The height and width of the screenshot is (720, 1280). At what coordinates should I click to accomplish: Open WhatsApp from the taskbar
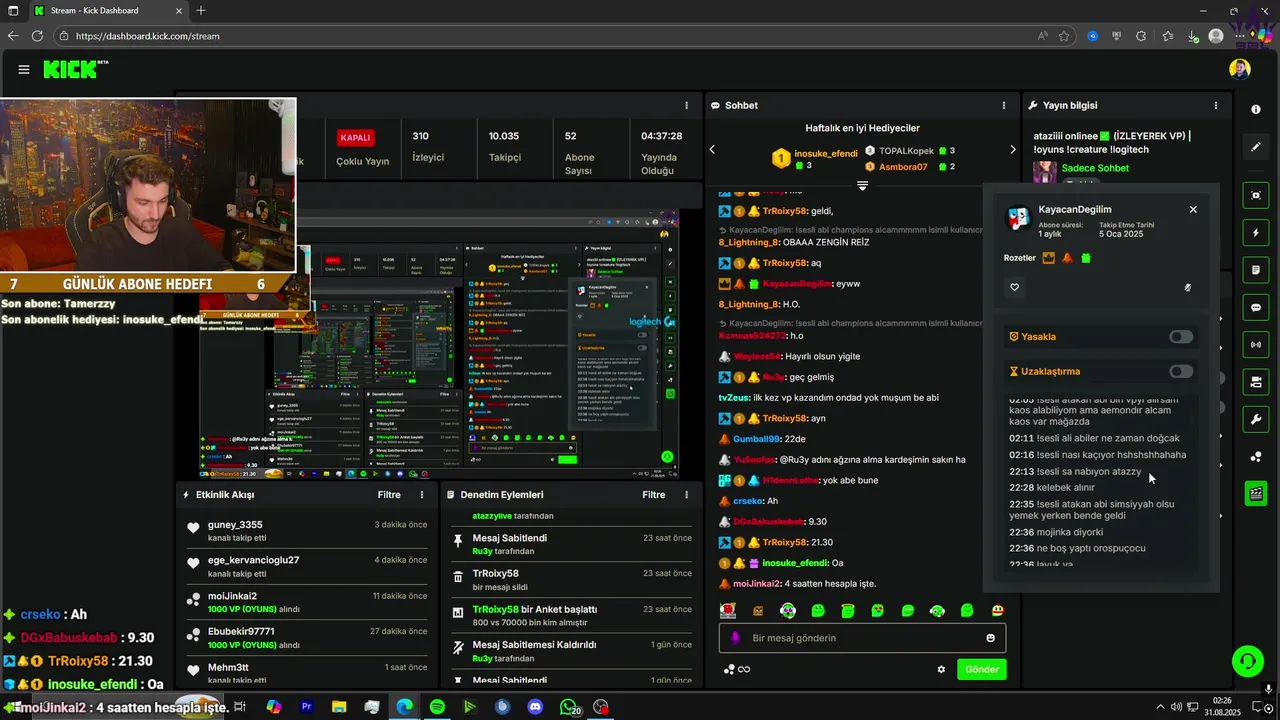pyautogui.click(x=568, y=707)
